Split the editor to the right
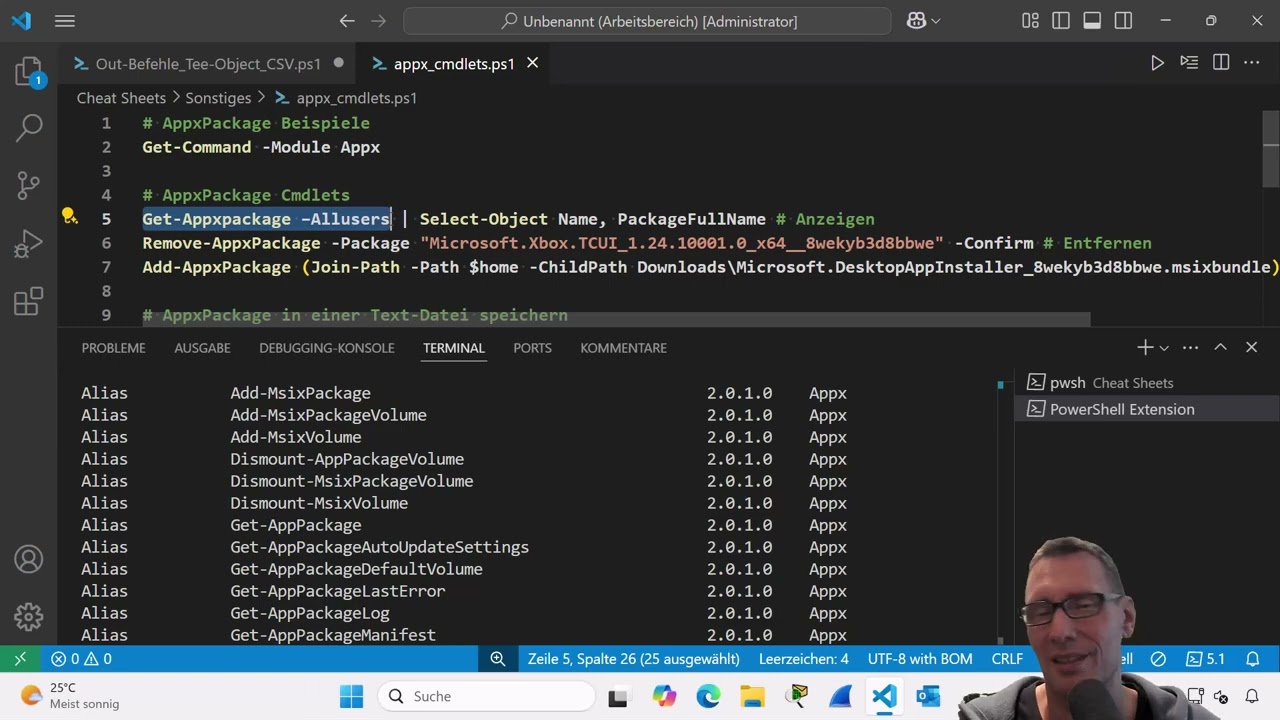 coord(1221,63)
